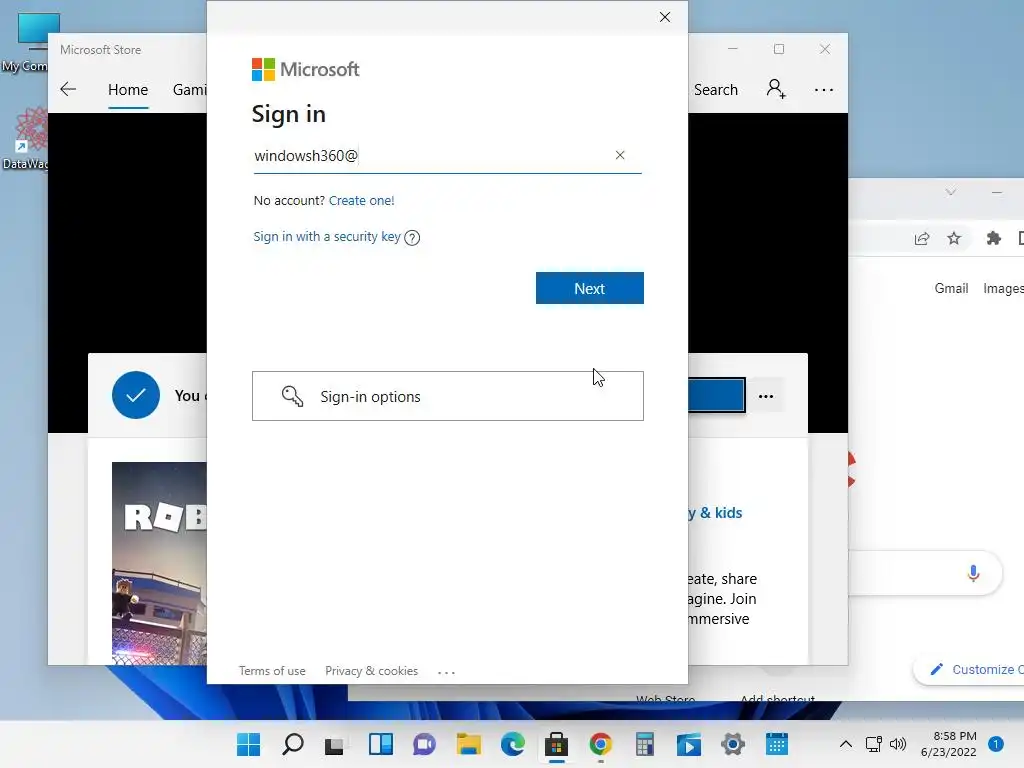
Task: Open Chrome extensions puzzle icon
Action: [x=993, y=238]
